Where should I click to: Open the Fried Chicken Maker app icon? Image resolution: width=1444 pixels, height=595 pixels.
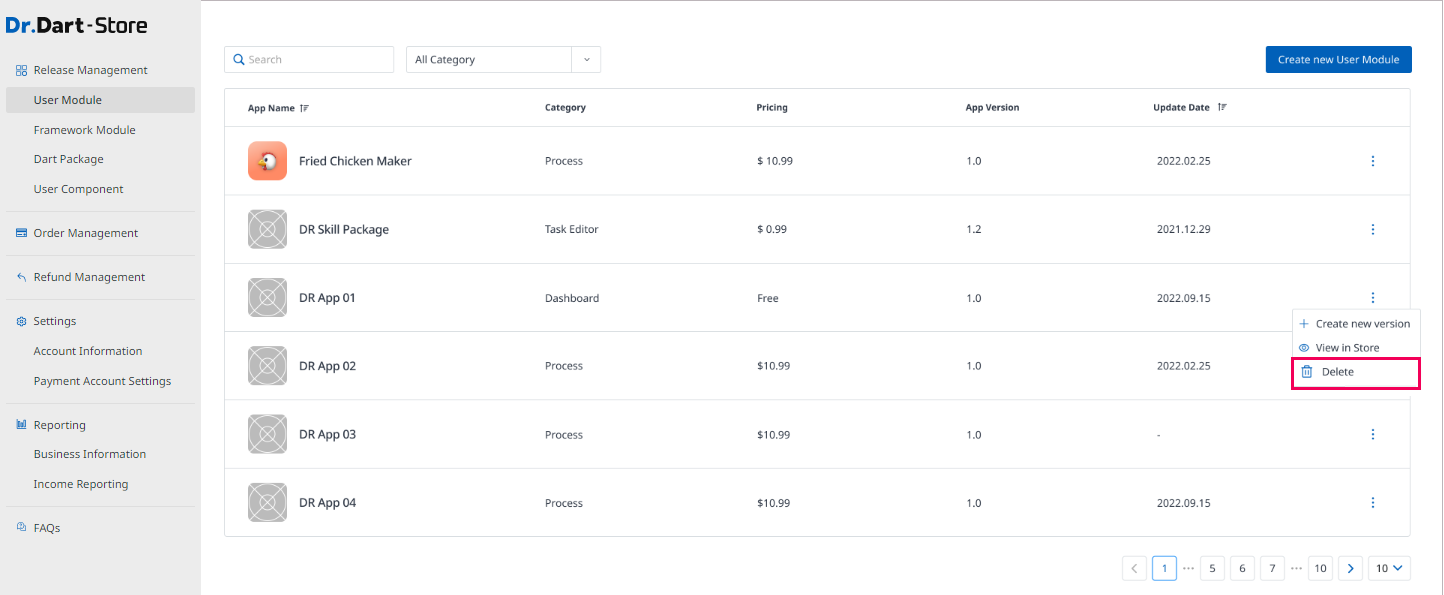point(267,161)
